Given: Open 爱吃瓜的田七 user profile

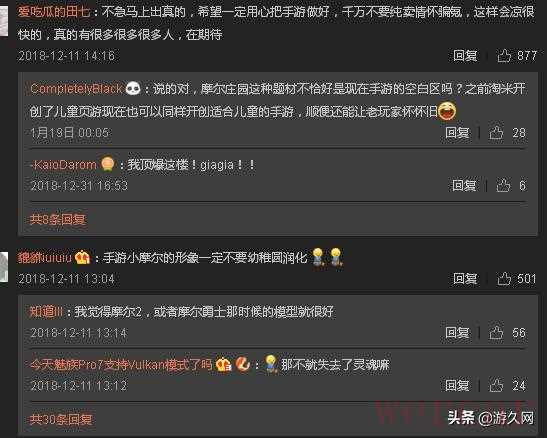Looking at the screenshot, I should tap(54, 13).
